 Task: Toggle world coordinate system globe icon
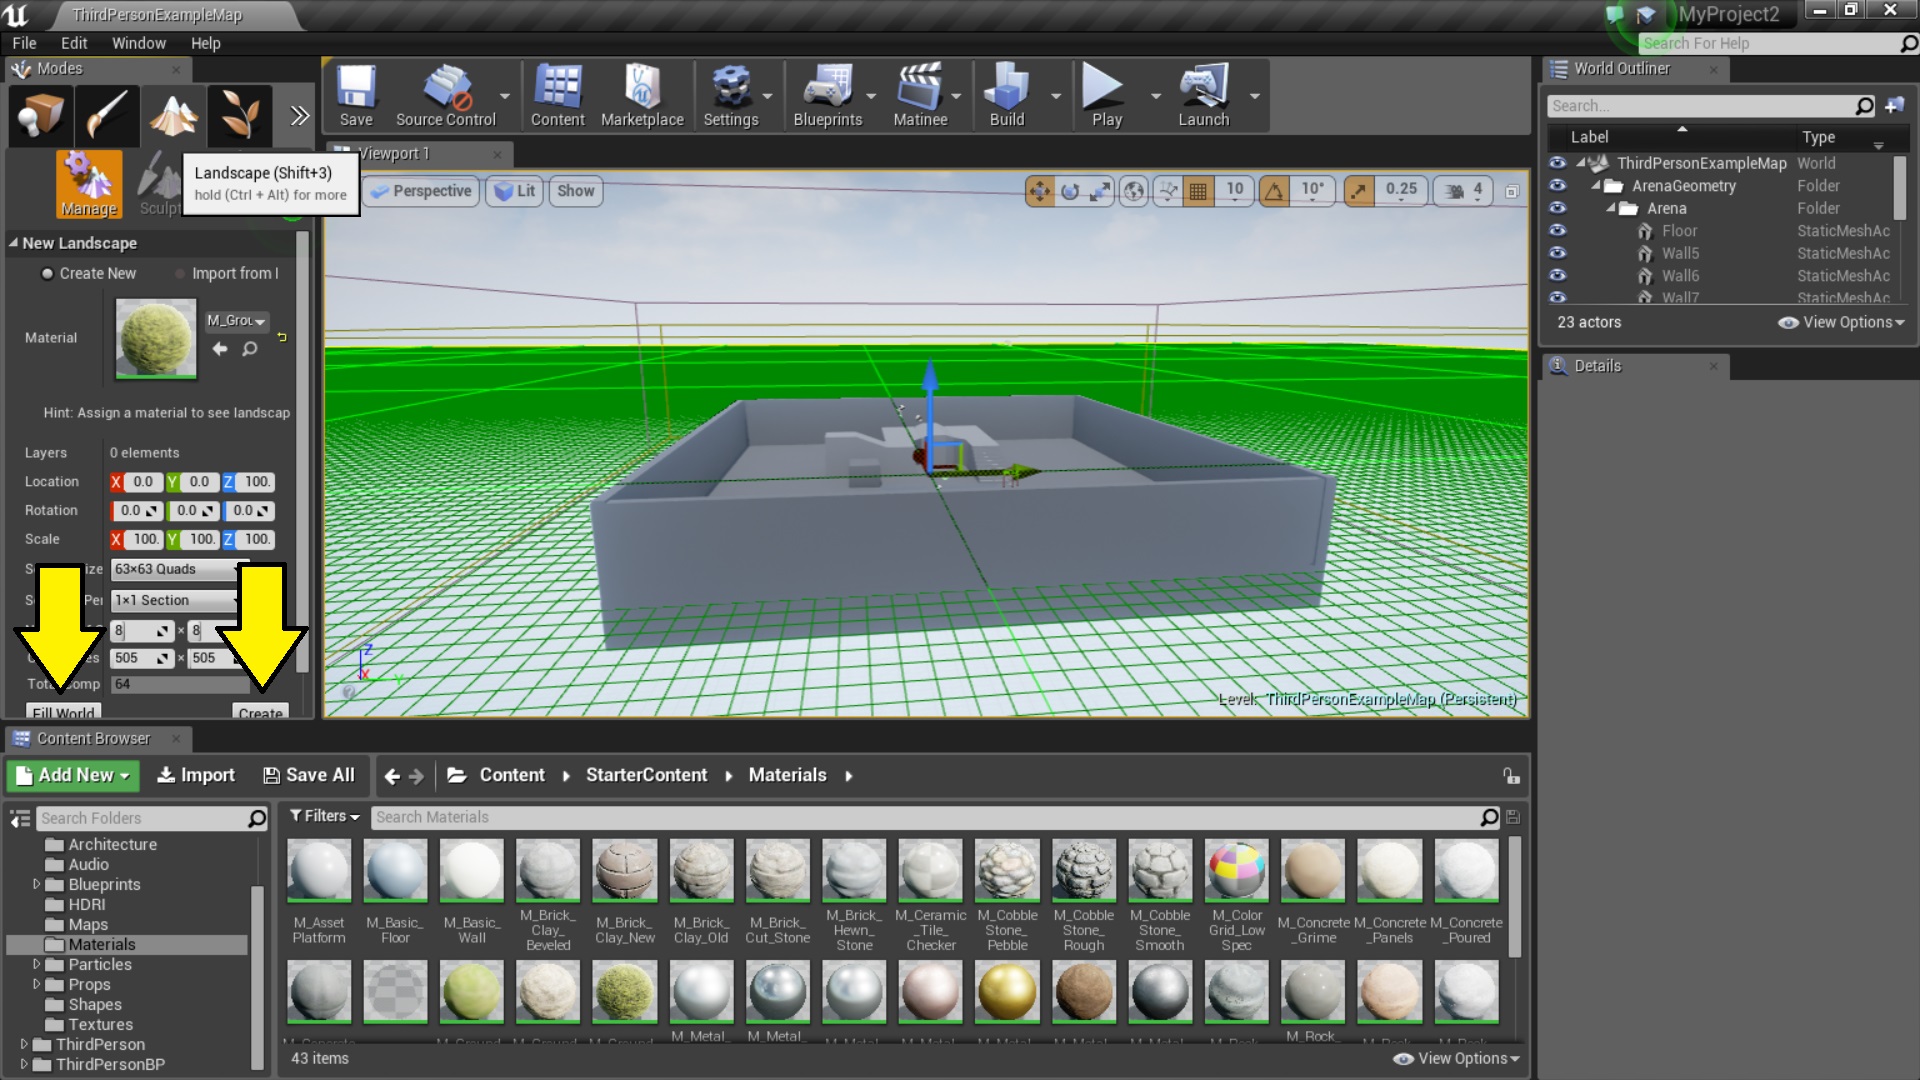pos(1134,191)
